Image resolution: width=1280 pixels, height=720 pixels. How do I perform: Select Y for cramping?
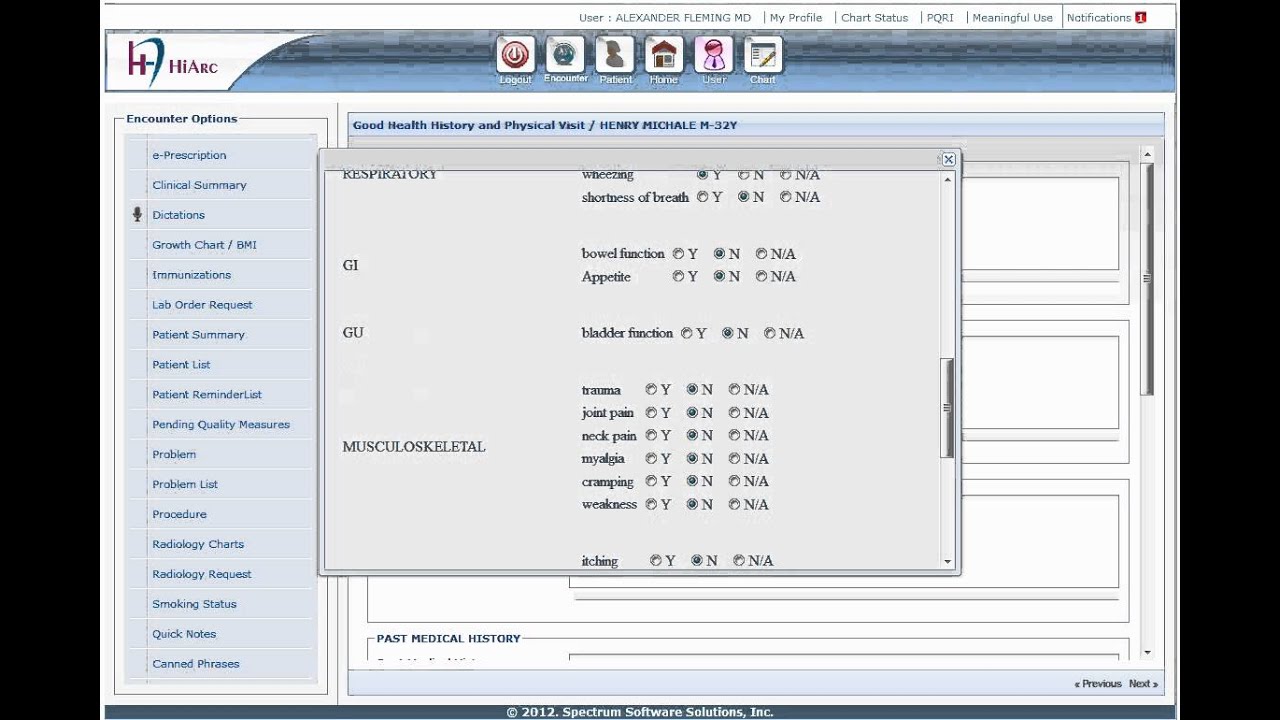[652, 481]
